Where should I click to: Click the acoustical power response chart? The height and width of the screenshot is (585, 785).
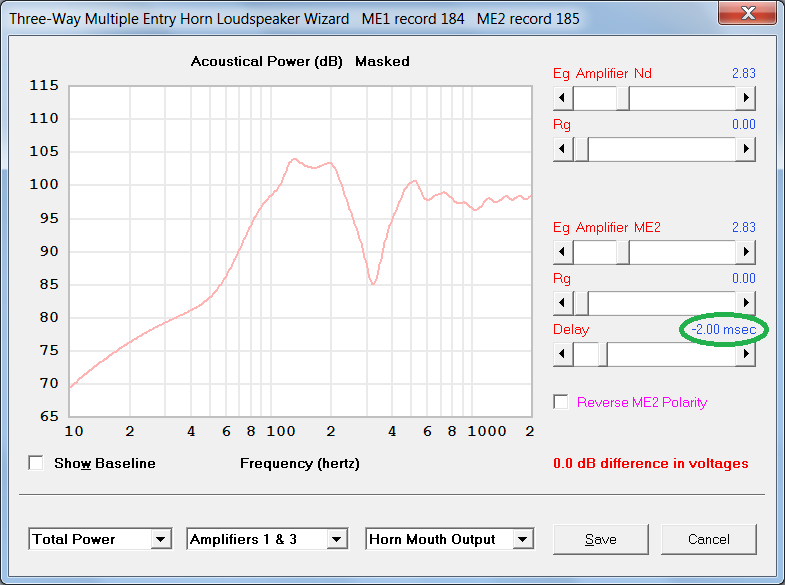300,251
